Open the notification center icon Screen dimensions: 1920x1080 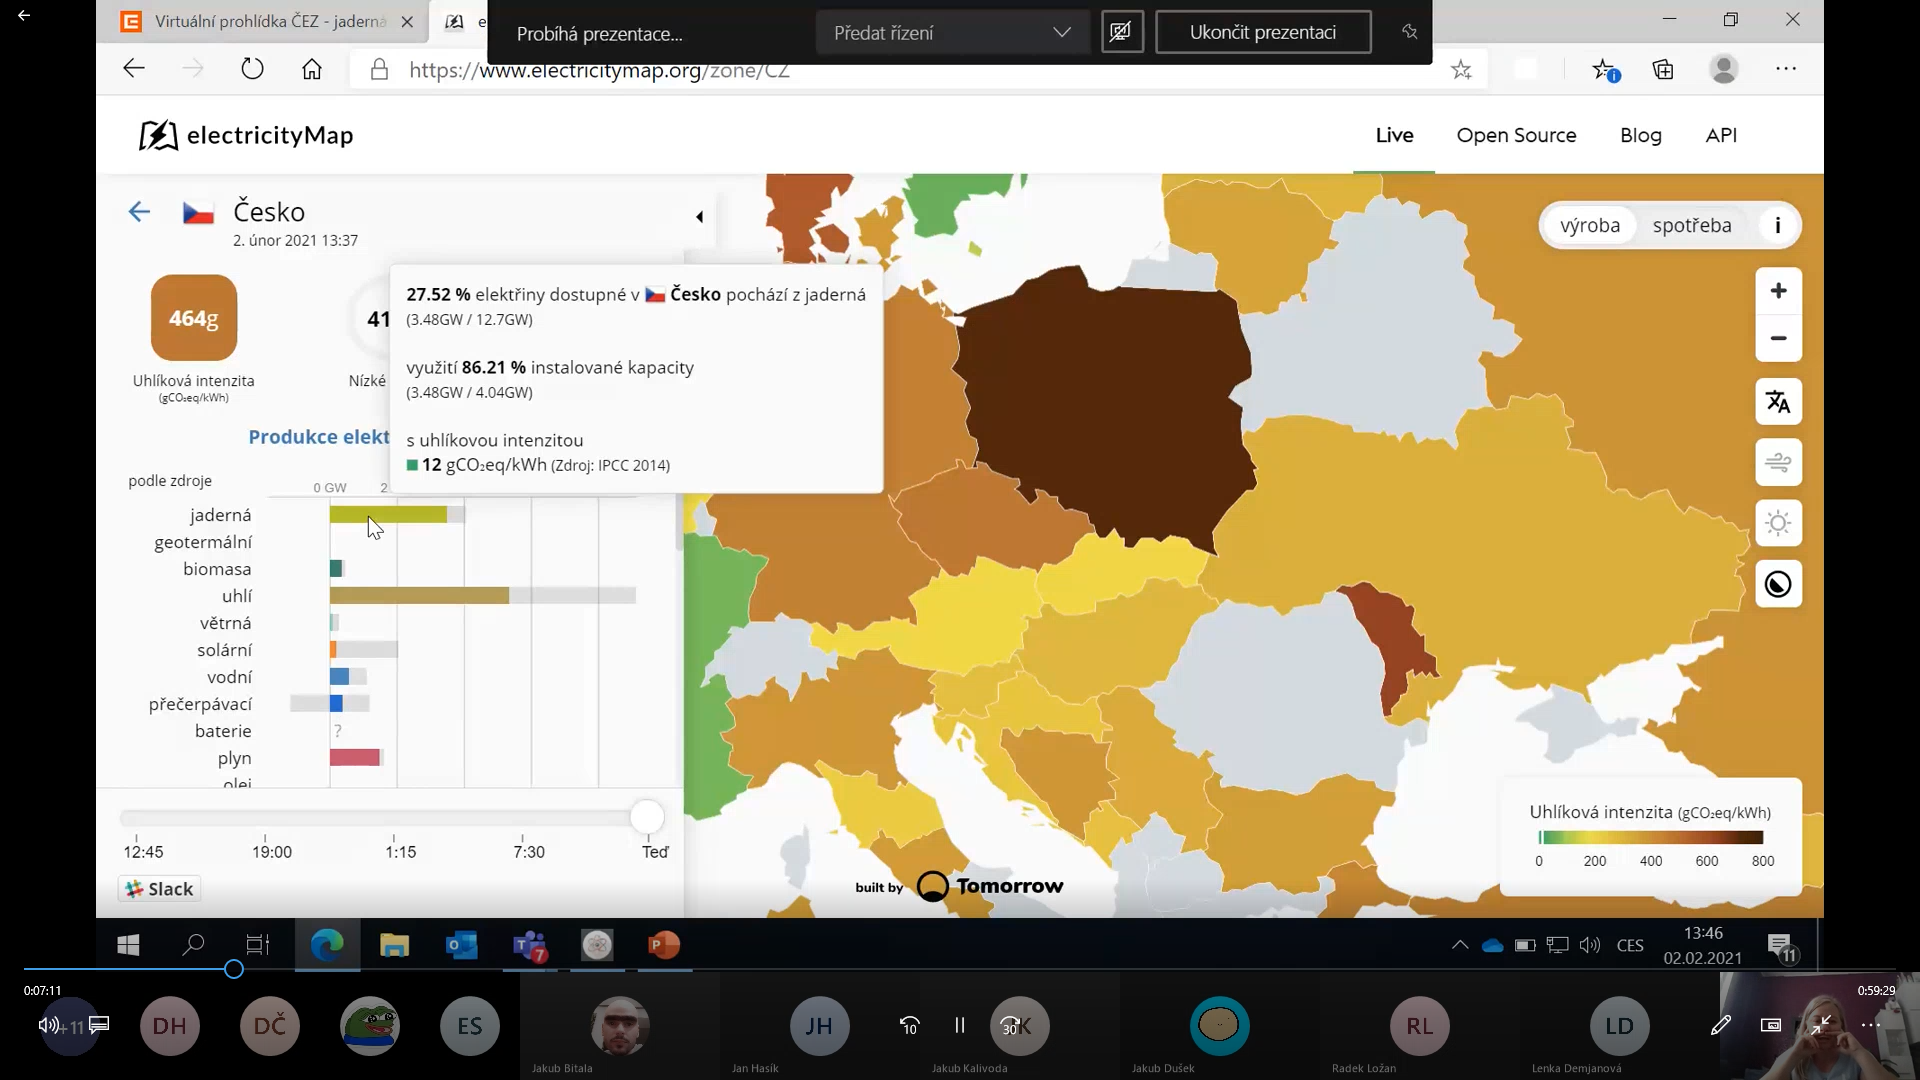tap(1780, 946)
